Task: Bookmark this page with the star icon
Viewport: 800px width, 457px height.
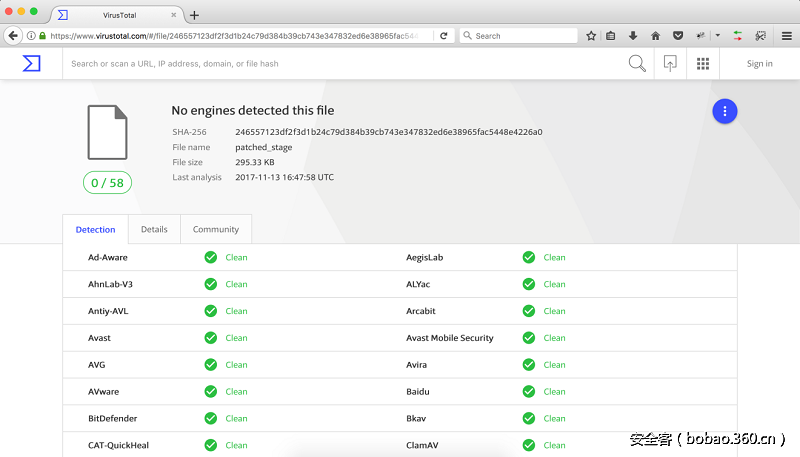Action: click(x=591, y=35)
